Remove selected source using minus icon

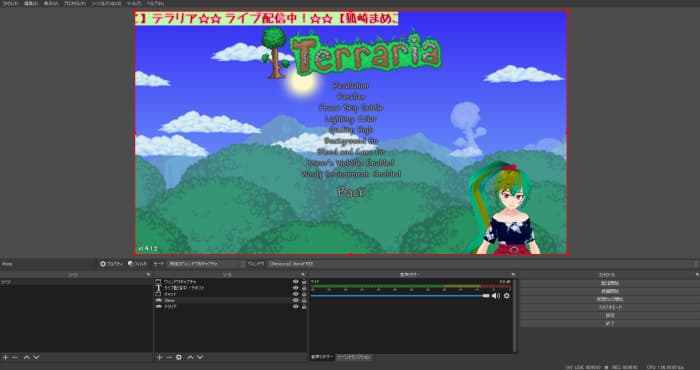pyautogui.click(x=169, y=357)
